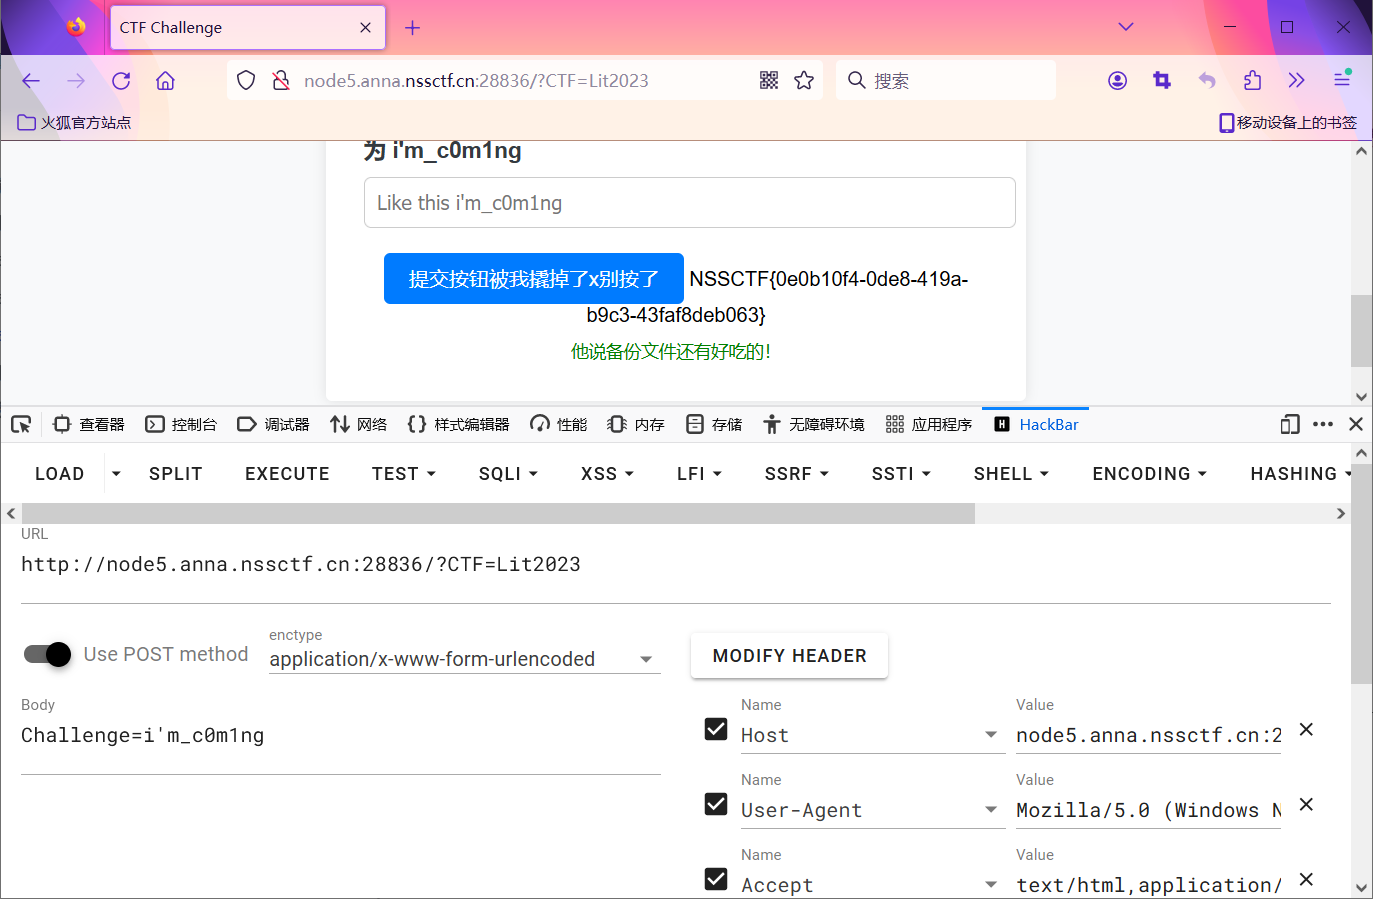Image resolution: width=1373 pixels, height=899 pixels.
Task: Disable the Use POST method switch
Action: click(x=48, y=654)
